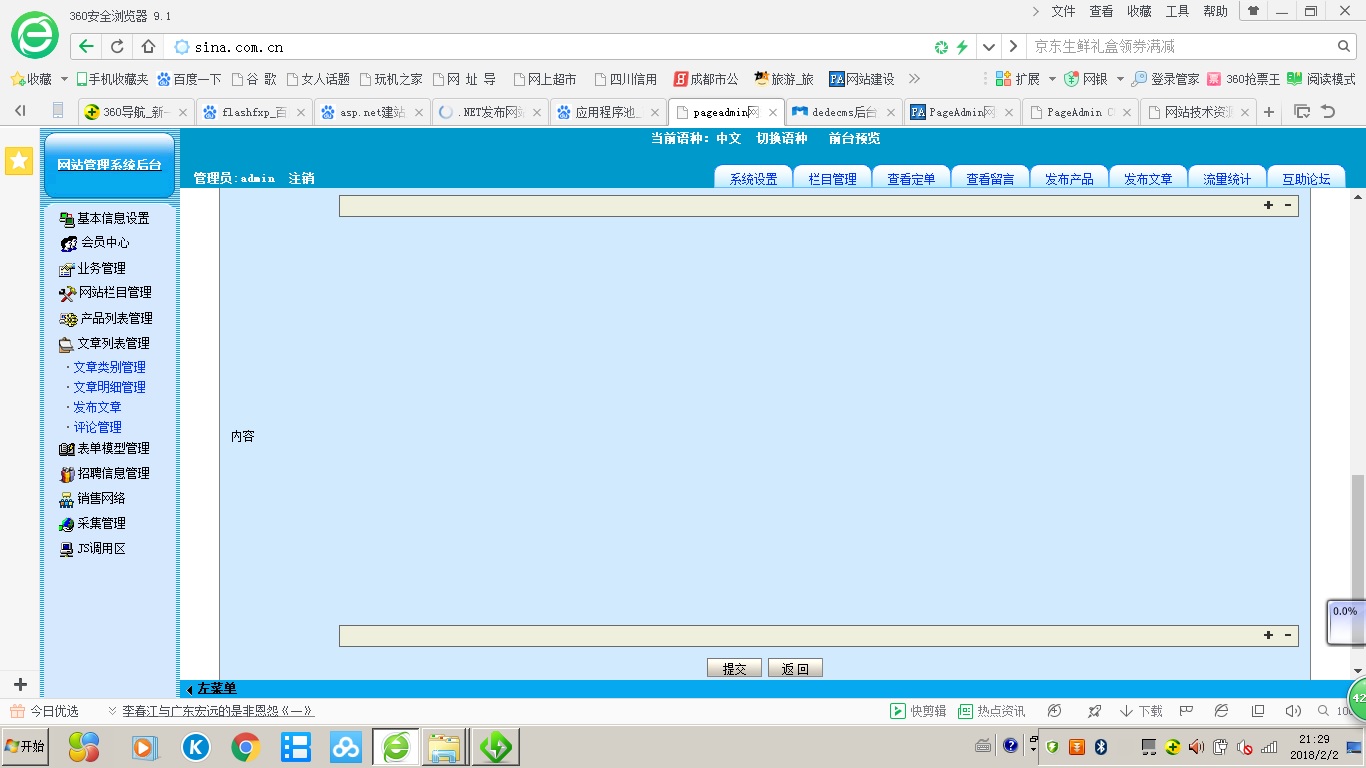Go to the browser home page icon
1366x768 pixels.
coord(148,47)
